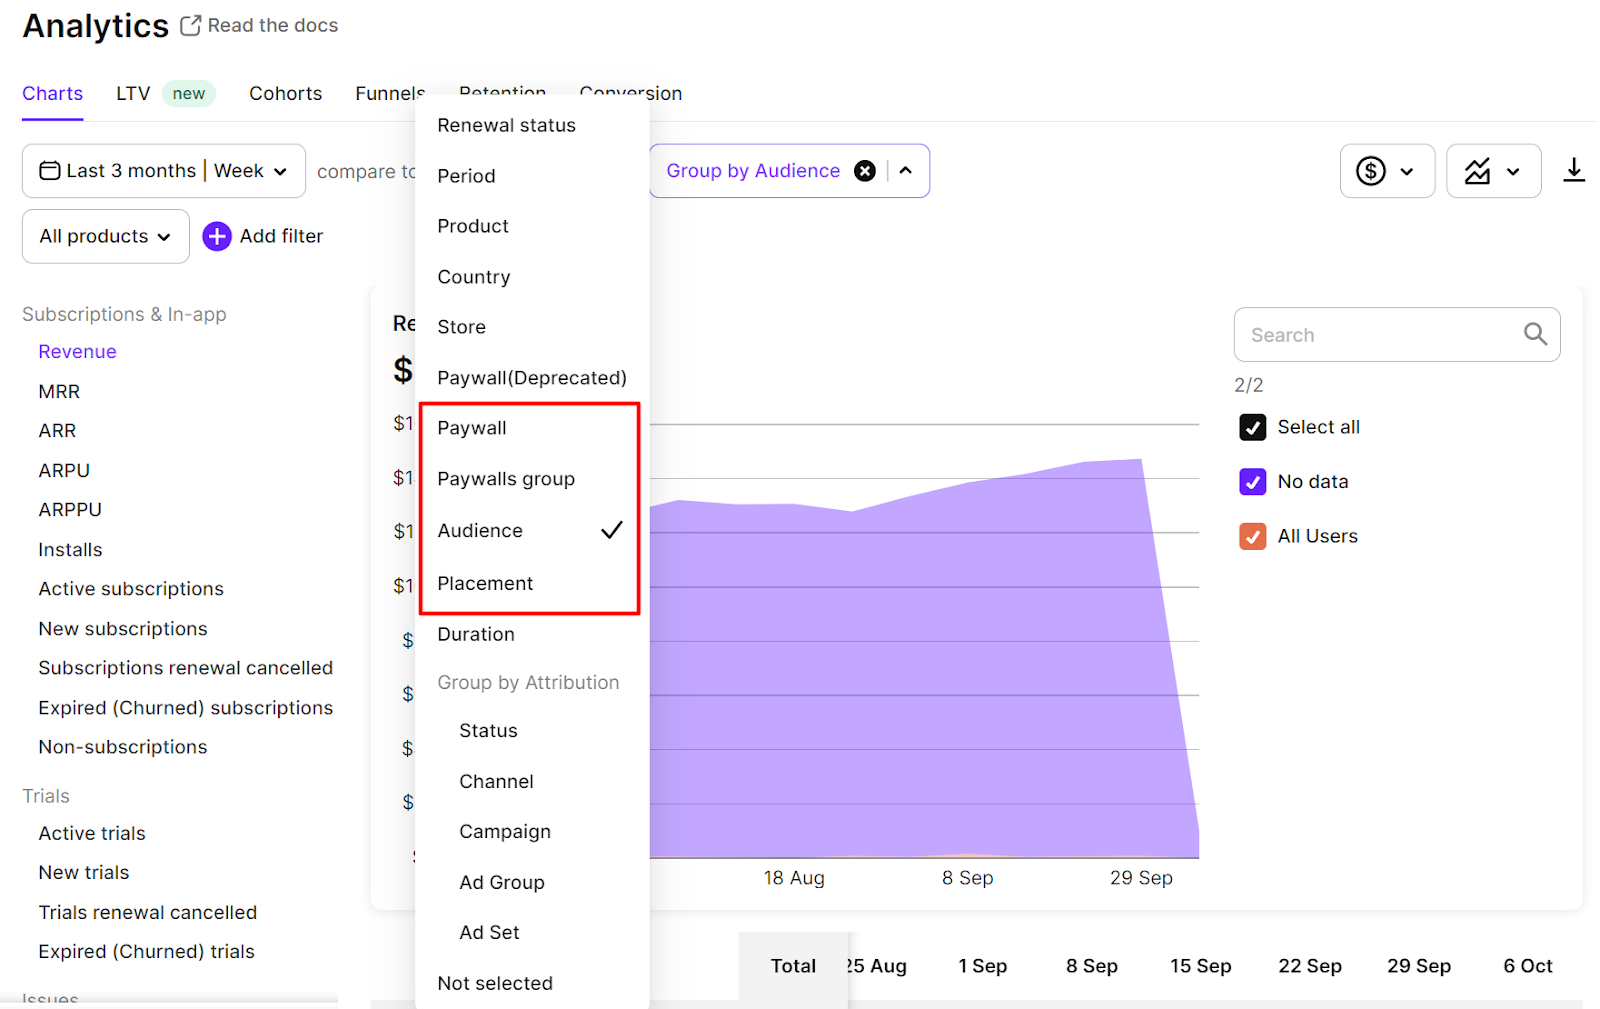Image resolution: width=1600 pixels, height=1009 pixels.
Task: Uncheck the No data checkbox
Action: pyautogui.click(x=1253, y=481)
